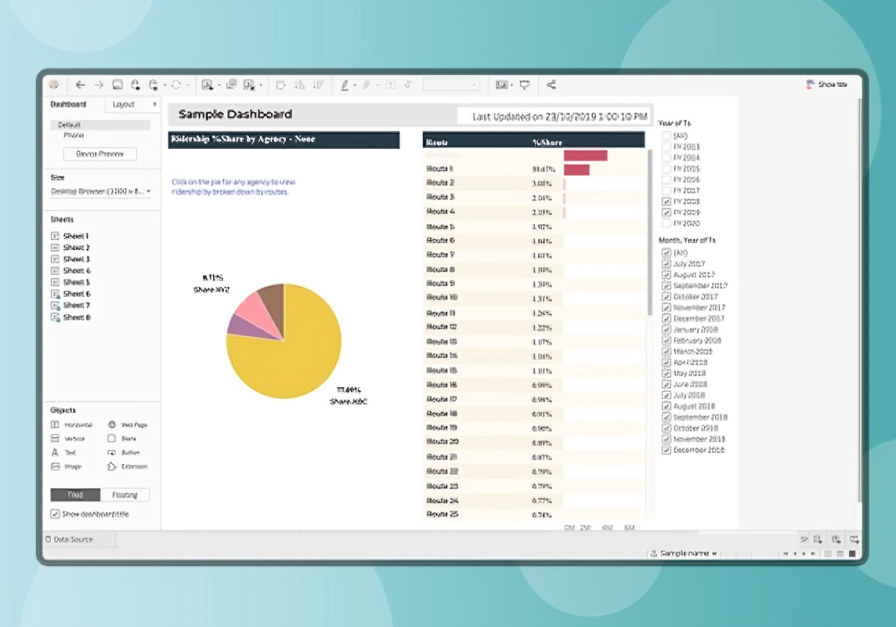Toggle Show dashboard title checkbox
The width and height of the screenshot is (896, 627).
tap(55, 514)
